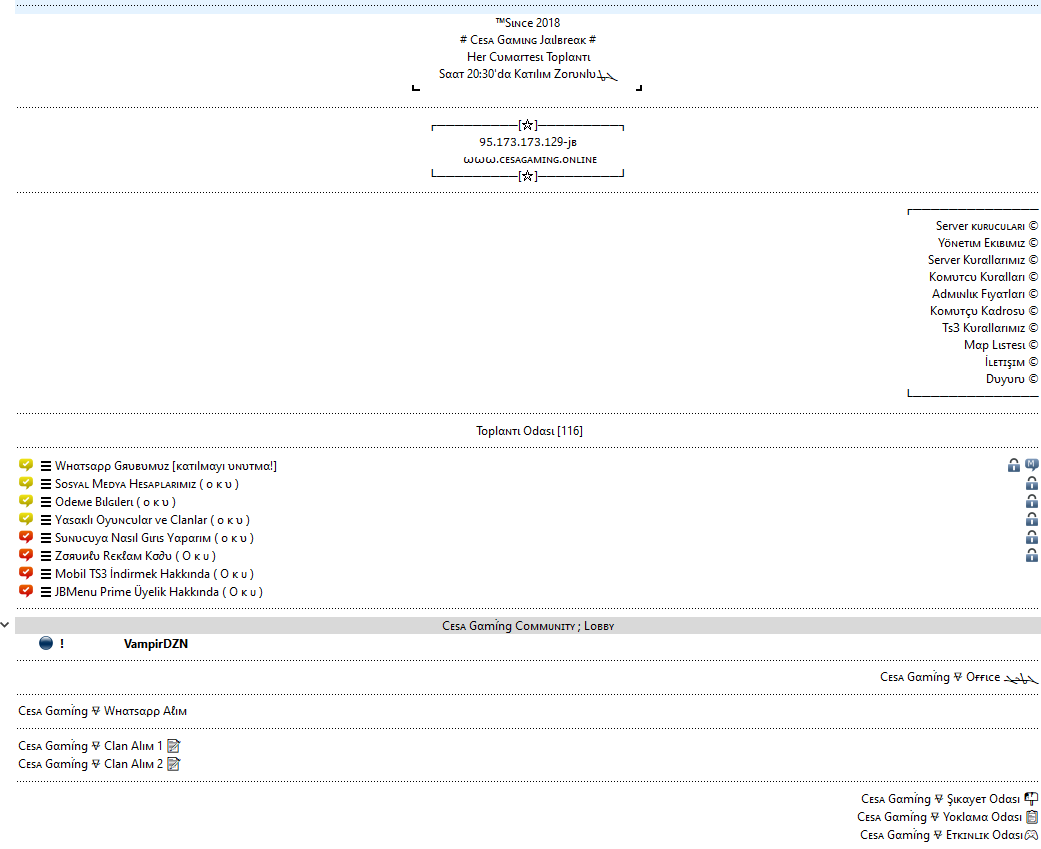
Task: Click yellow chat icon beside Sosyal Medya Hesaplarımız
Action: (26, 483)
